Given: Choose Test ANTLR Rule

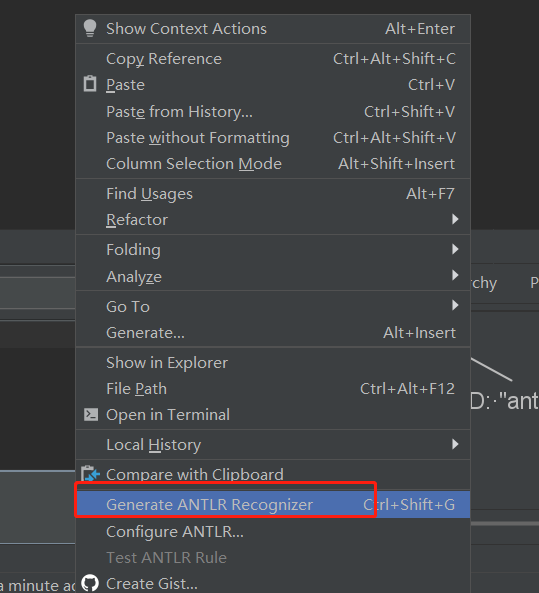Looking at the screenshot, I should tap(273, 558).
